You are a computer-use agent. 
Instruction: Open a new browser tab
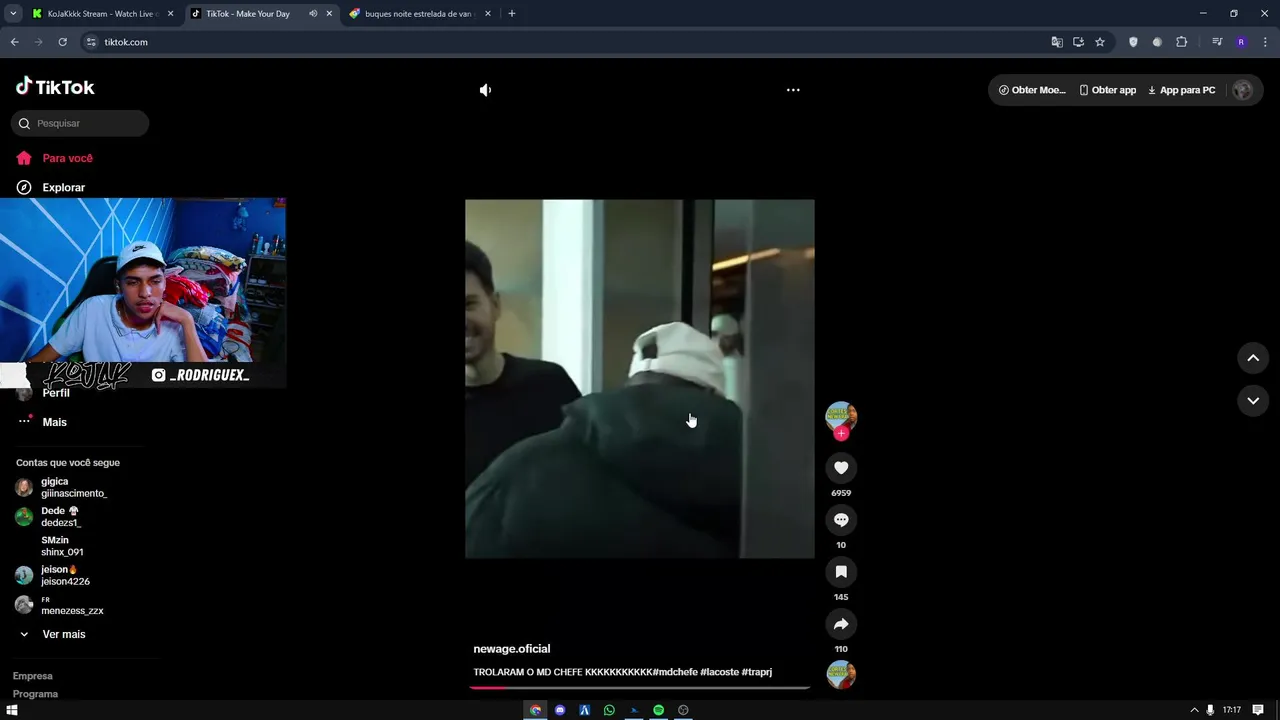coord(512,14)
